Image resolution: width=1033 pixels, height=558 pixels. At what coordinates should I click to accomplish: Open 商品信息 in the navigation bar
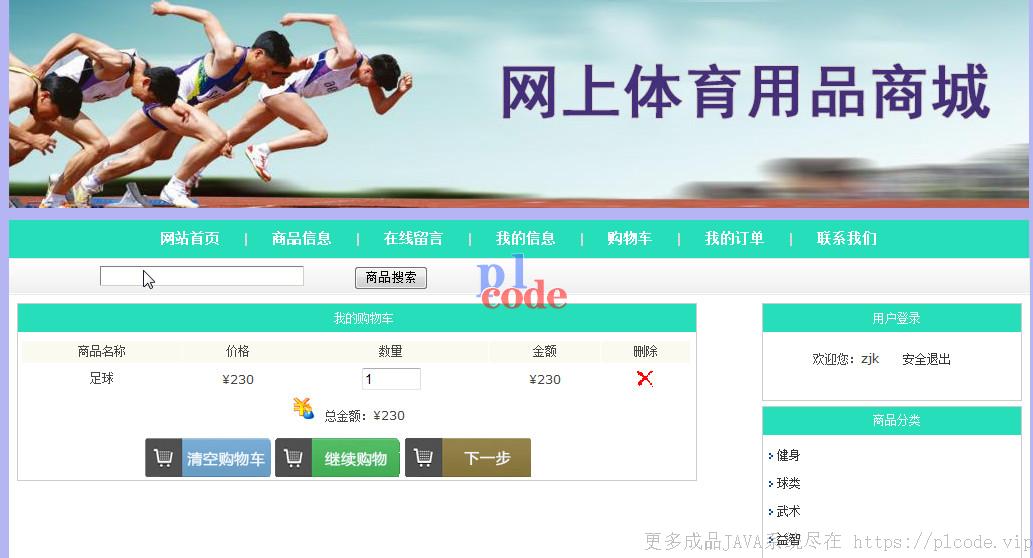[x=302, y=238]
